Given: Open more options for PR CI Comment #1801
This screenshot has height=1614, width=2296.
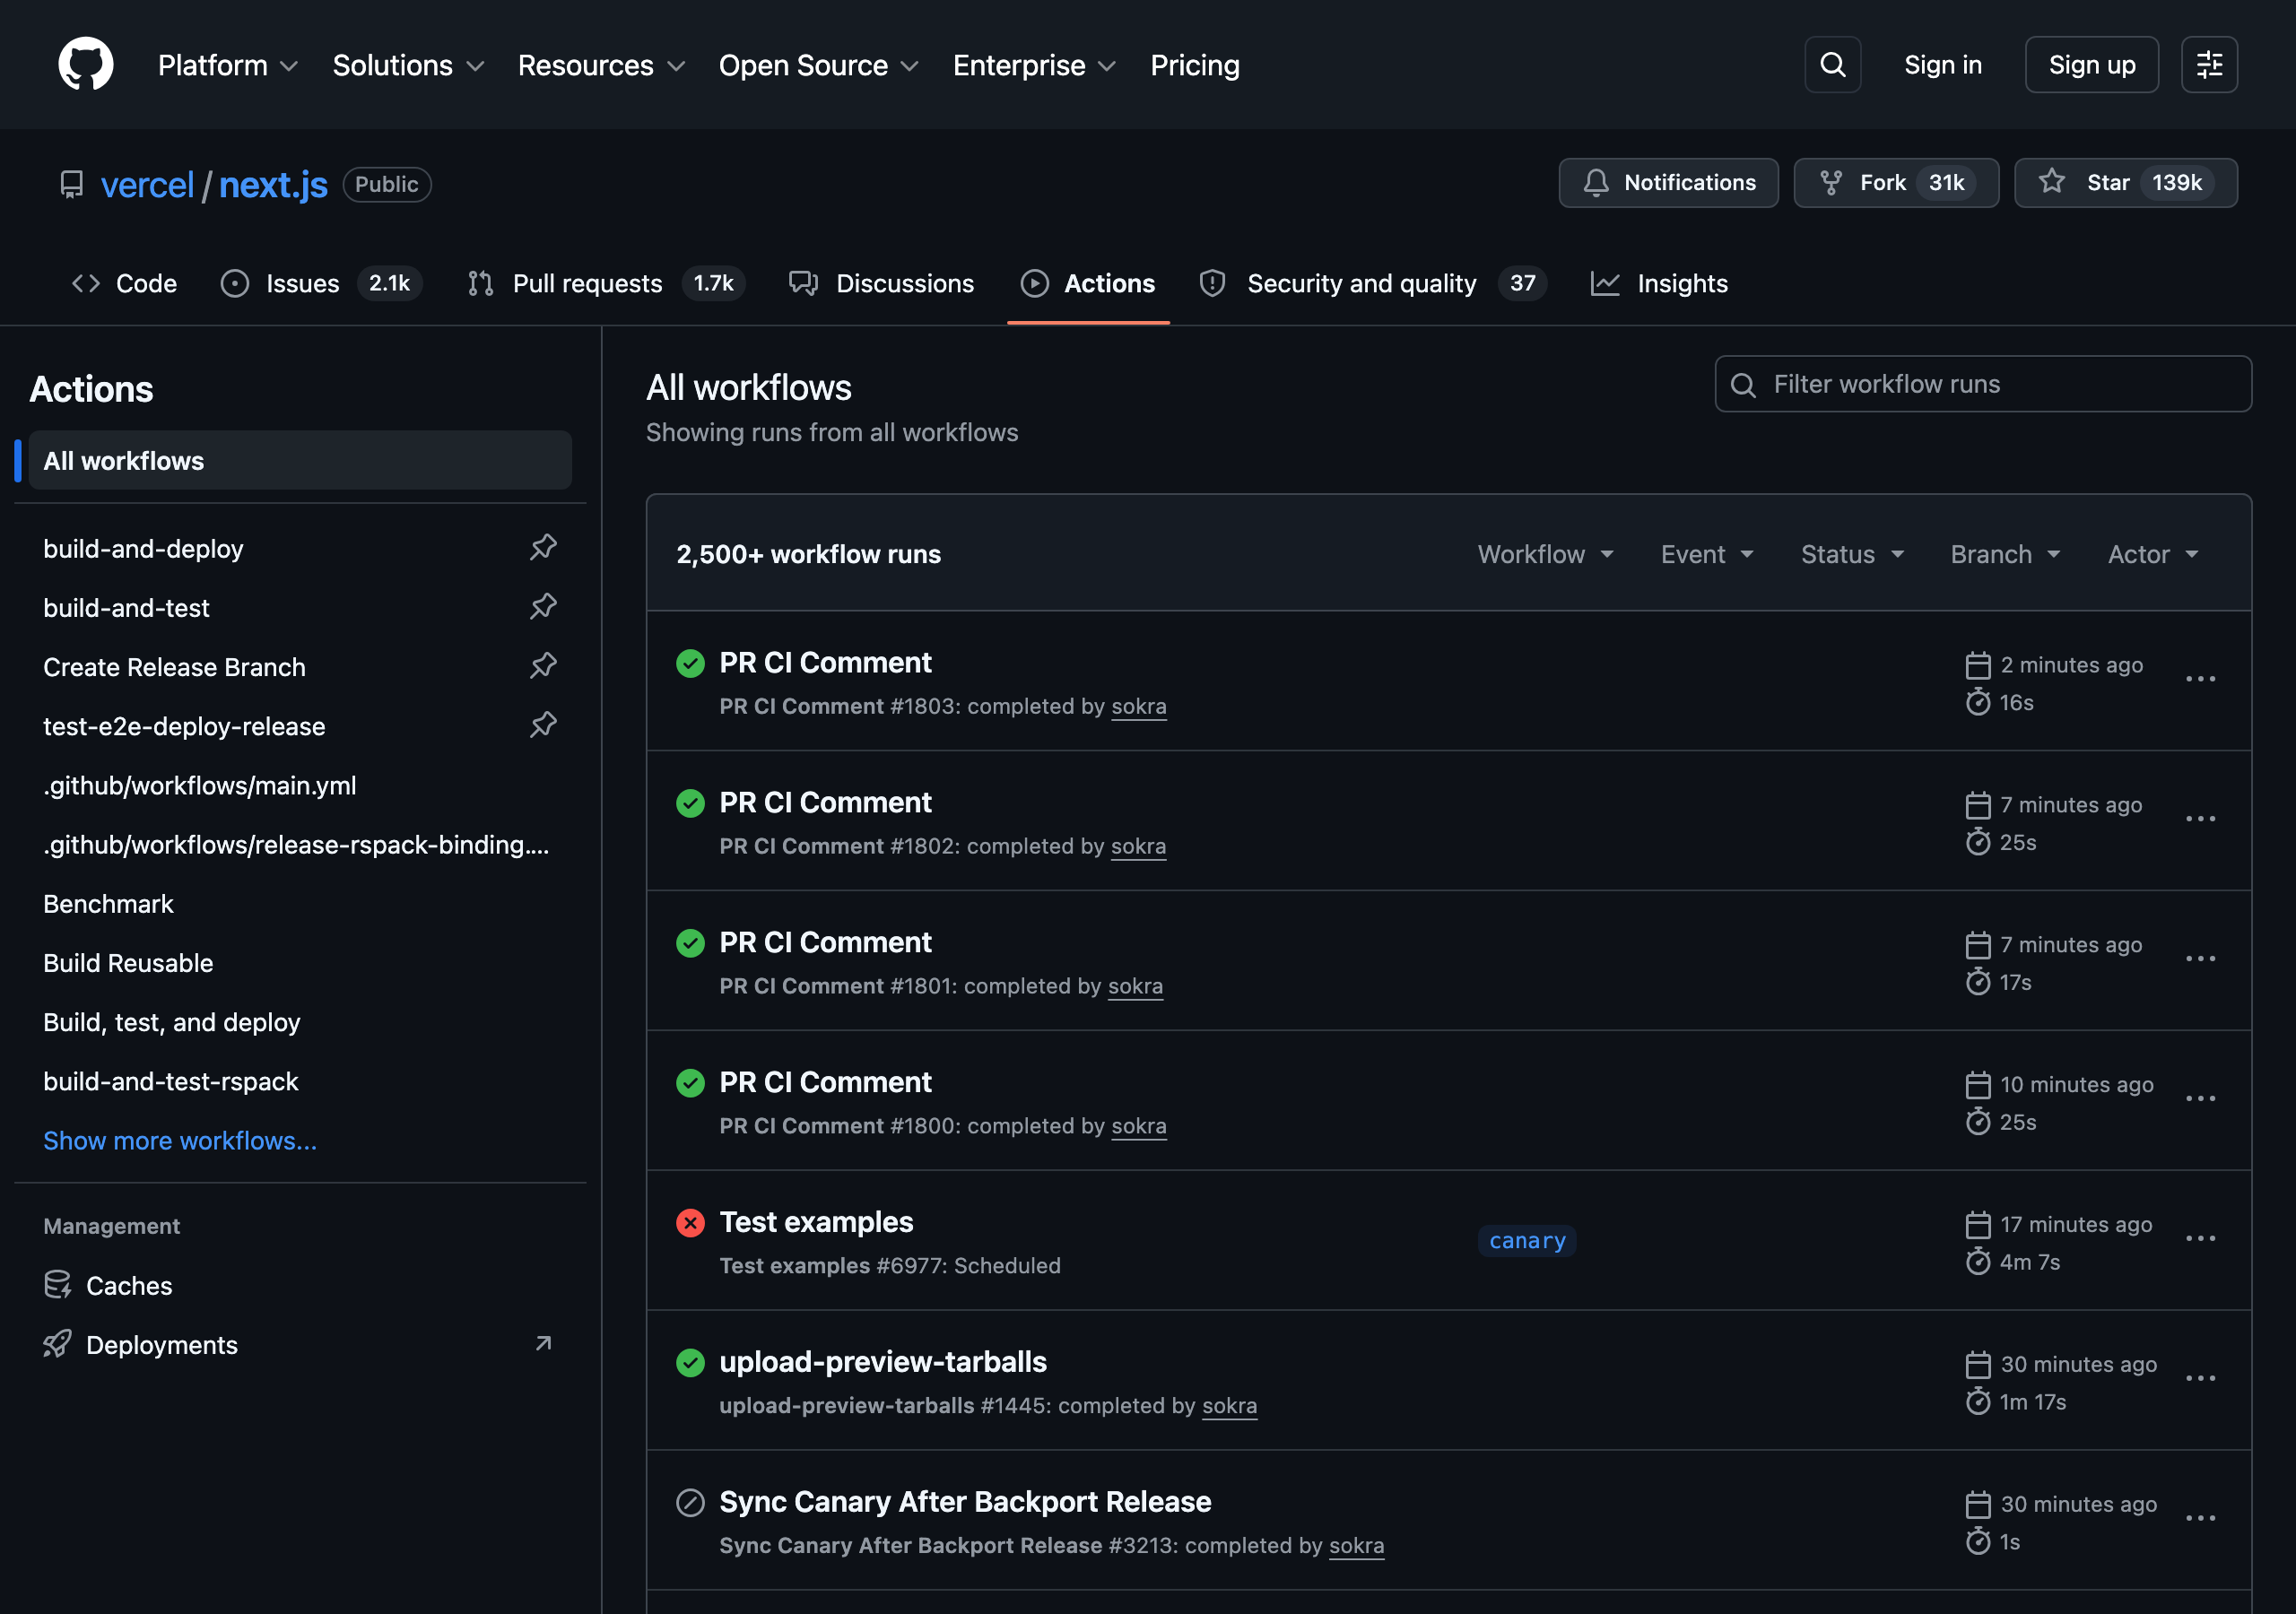Looking at the screenshot, I should coord(2200,960).
